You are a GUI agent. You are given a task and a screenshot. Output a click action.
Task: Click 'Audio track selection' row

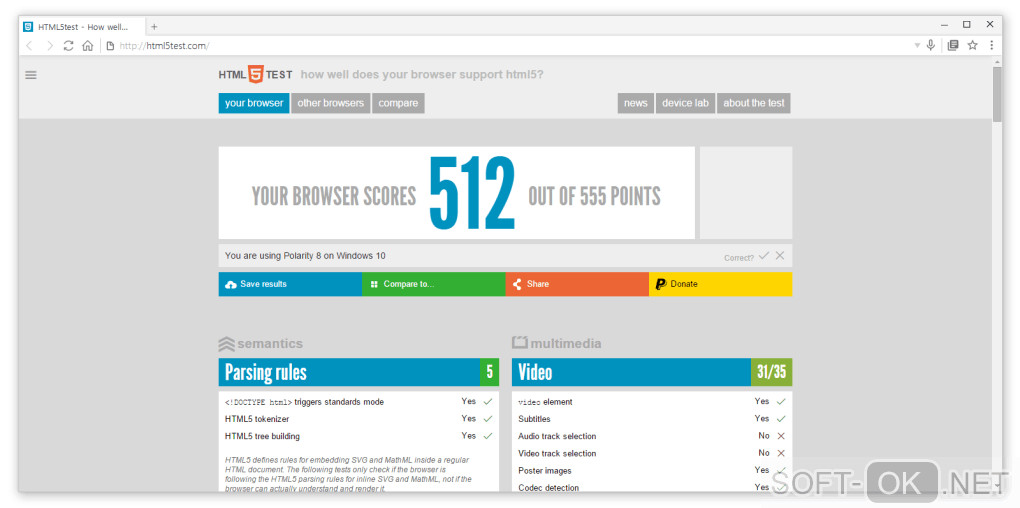[x=652, y=436]
